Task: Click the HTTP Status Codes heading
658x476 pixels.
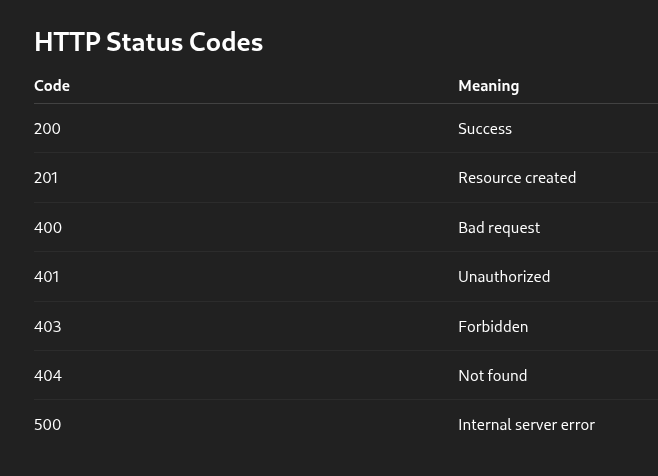Action: [x=149, y=42]
